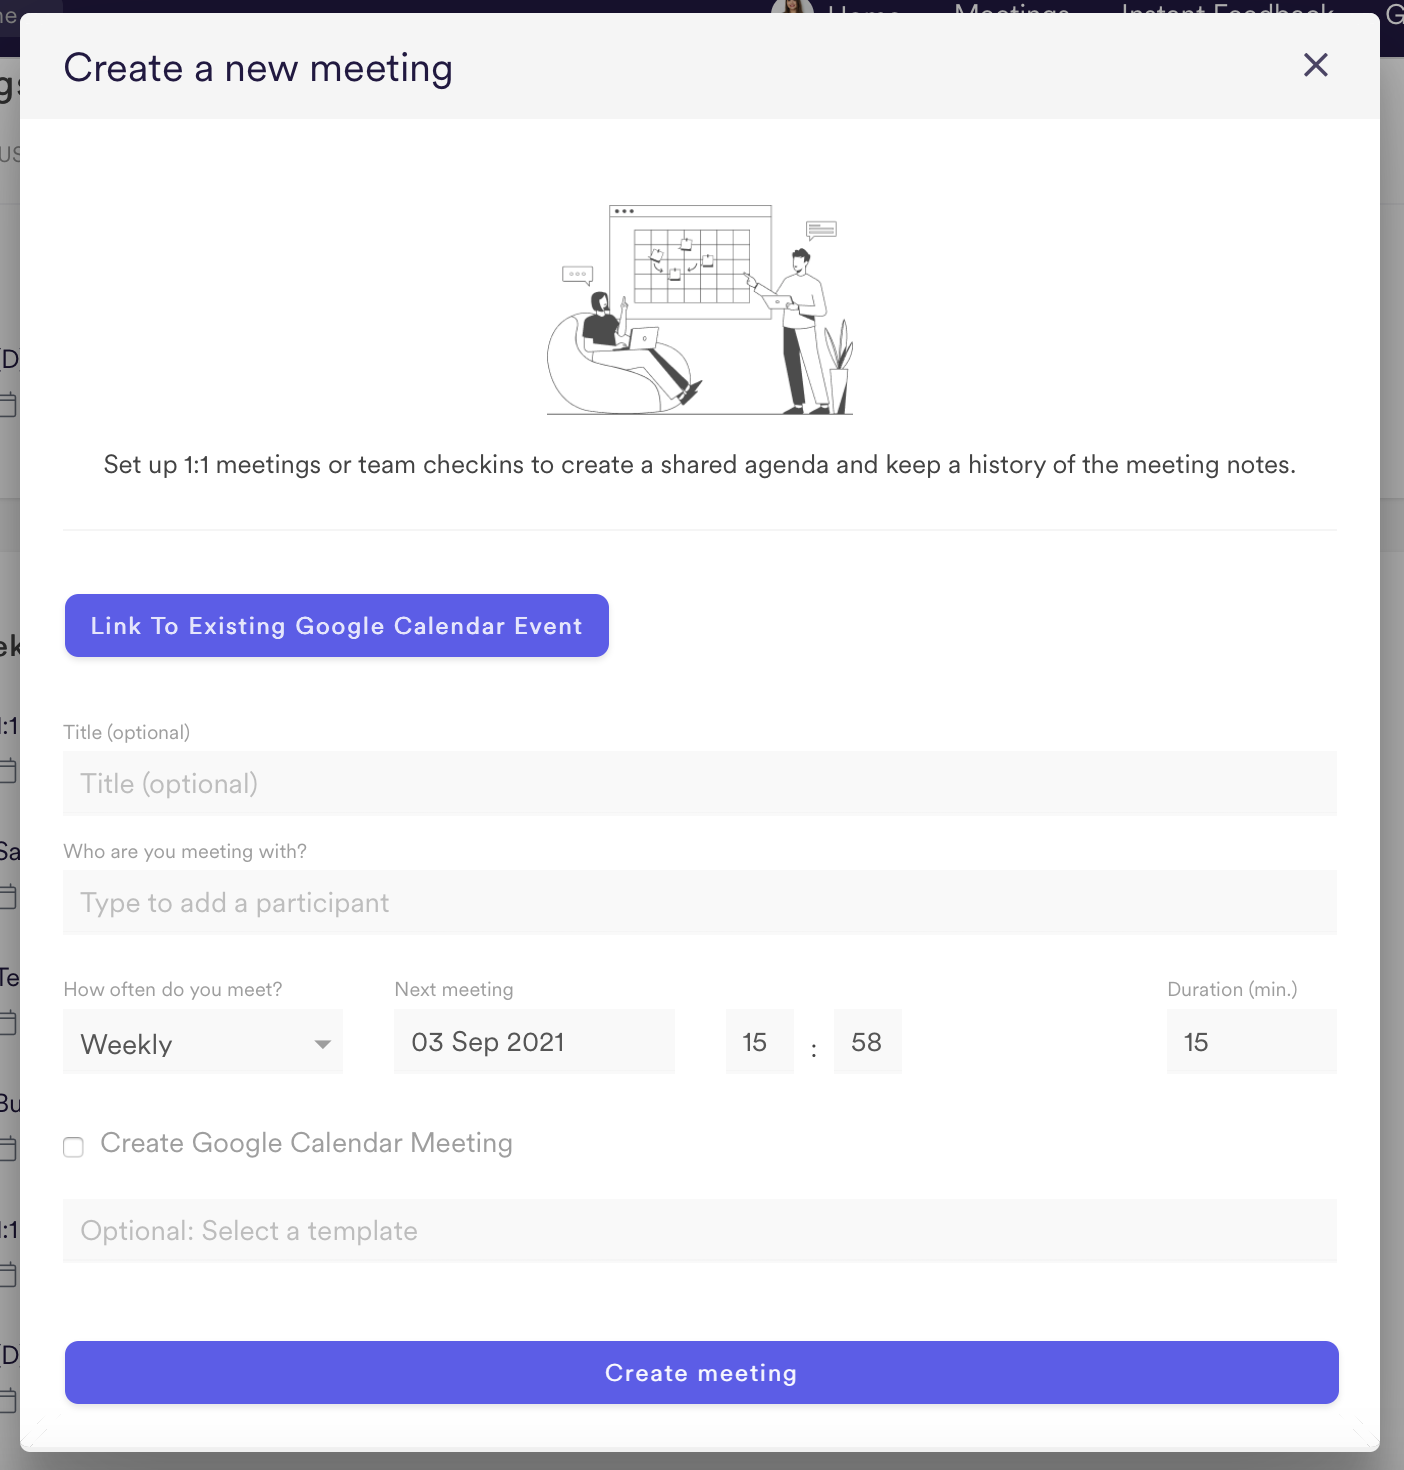Screen dimensions: 1404x1470
Task: Open the Weekly frequency dropdown
Action: [x=203, y=1042]
